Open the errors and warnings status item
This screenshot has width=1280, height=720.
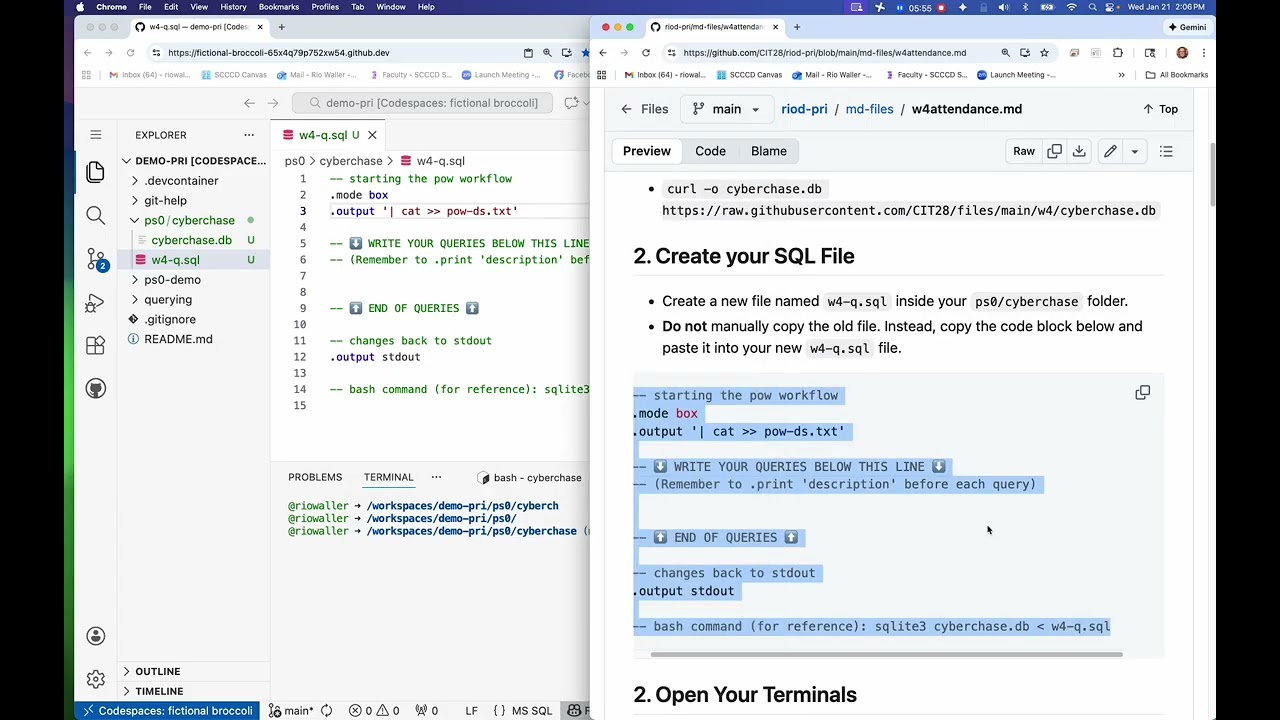point(374,711)
